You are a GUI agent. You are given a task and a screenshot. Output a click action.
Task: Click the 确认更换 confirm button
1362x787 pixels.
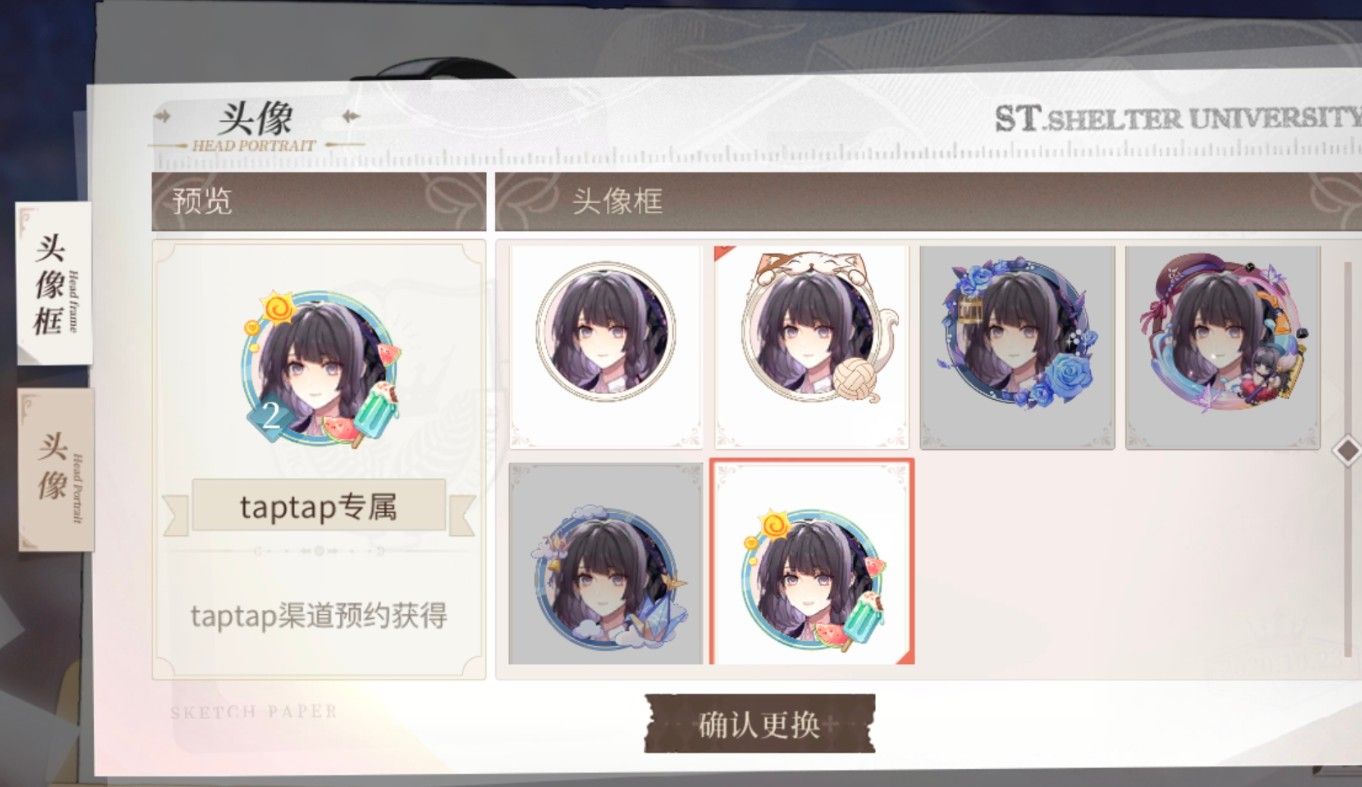(760, 724)
